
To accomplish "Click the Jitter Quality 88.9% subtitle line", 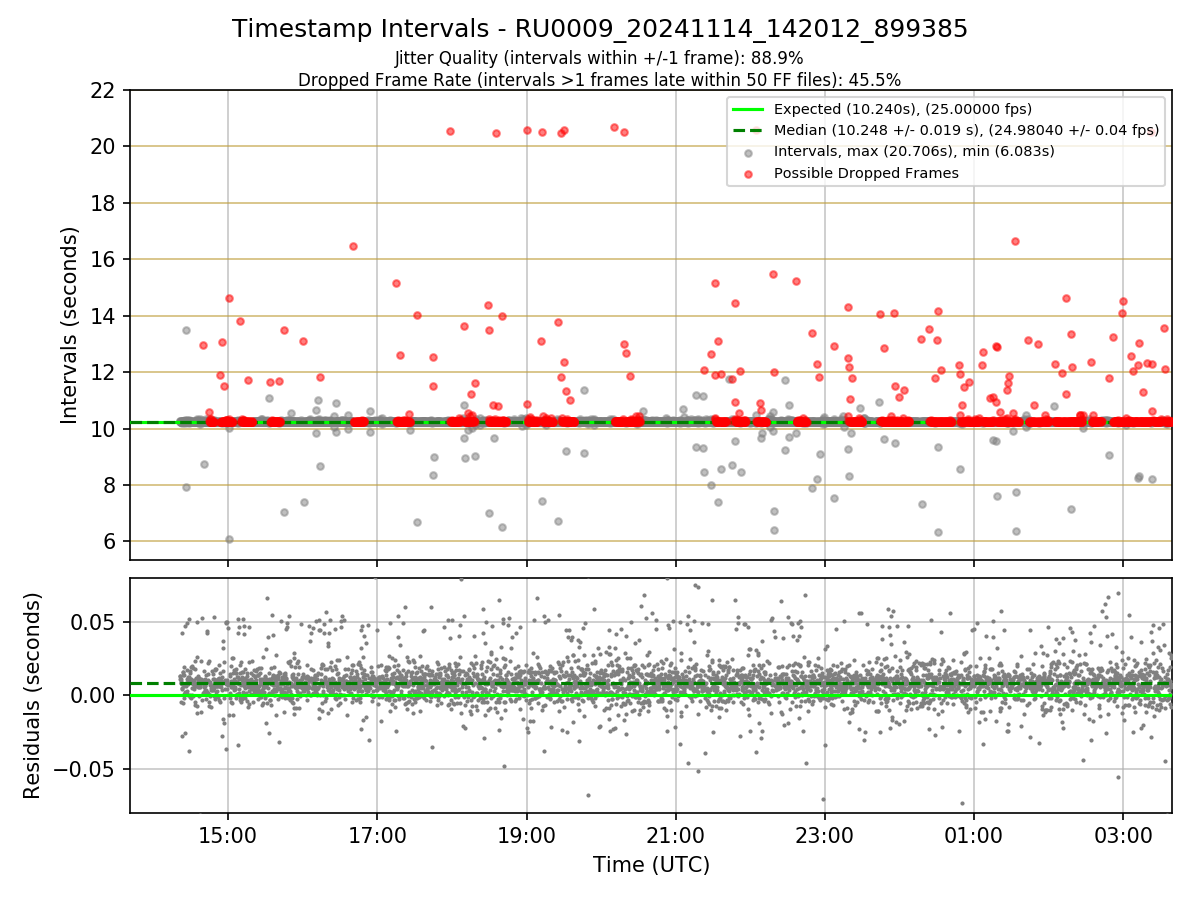I will (x=600, y=58).
